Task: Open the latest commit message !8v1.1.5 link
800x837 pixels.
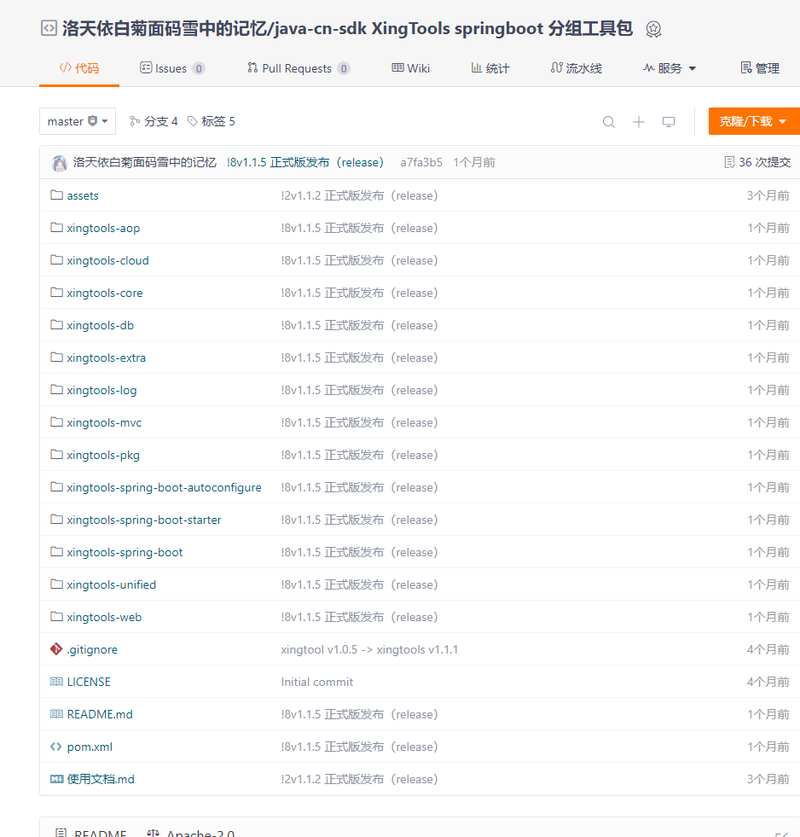Action: [x=305, y=162]
